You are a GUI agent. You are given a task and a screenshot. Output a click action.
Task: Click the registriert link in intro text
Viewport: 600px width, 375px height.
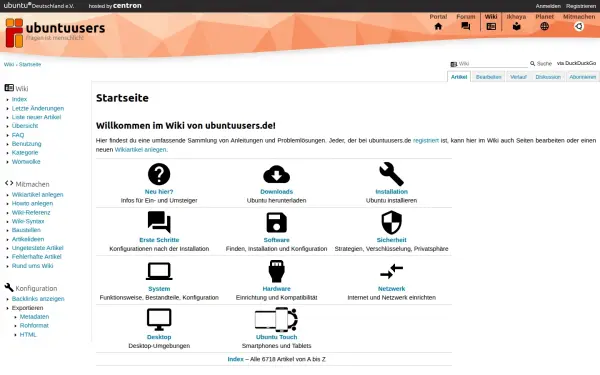[x=426, y=140]
